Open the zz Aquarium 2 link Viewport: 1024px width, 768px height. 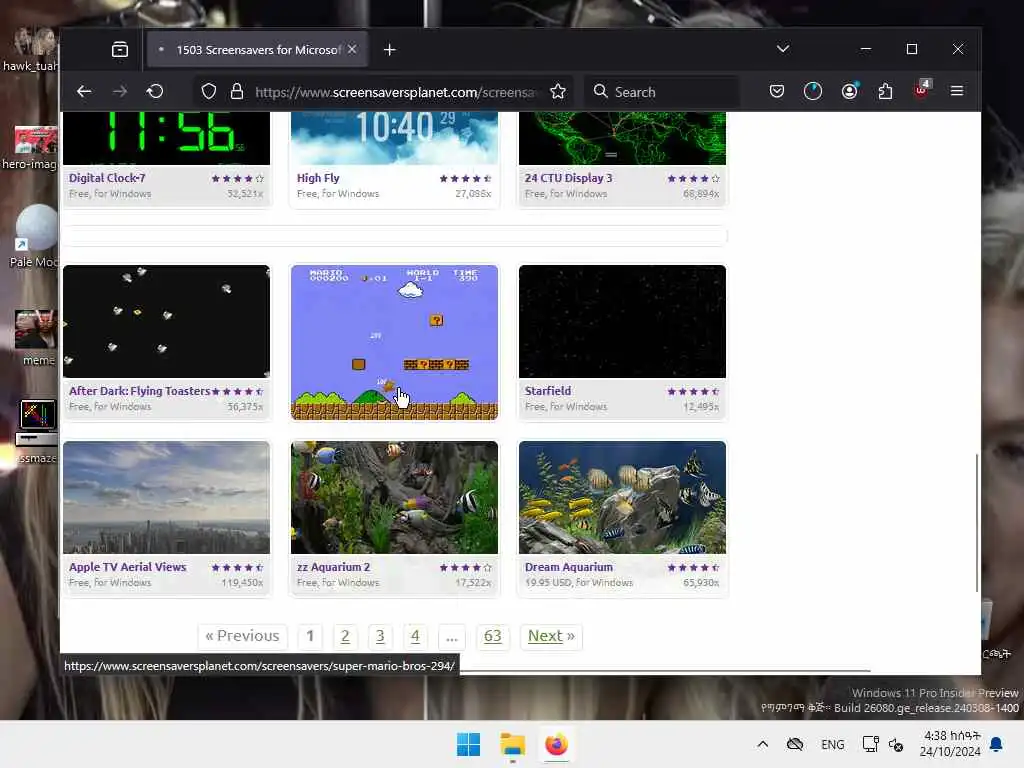pos(333,567)
